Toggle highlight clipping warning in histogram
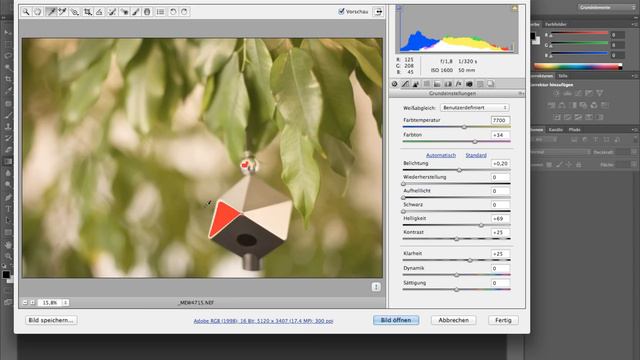This screenshot has height=360, width=640. [x=515, y=8]
